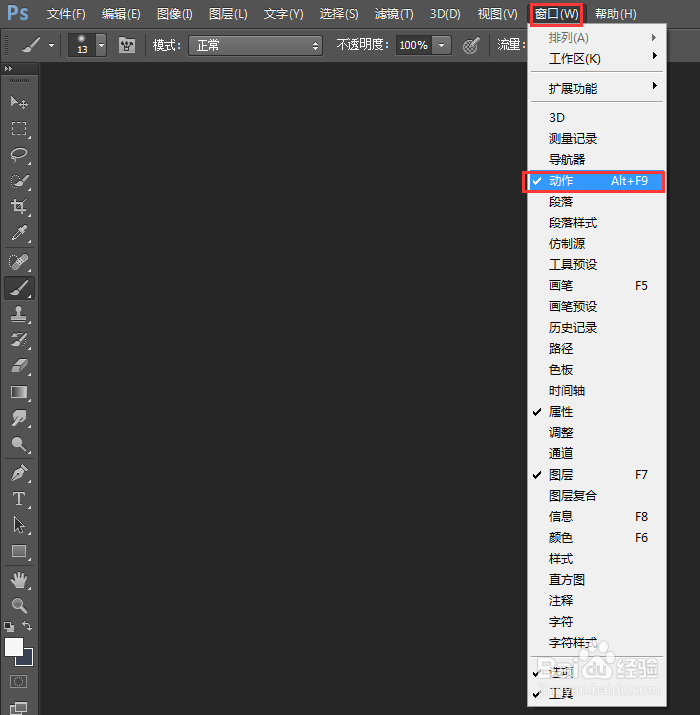Select the Zoom tool
Screen dimensions: 700x715
pyautogui.click(x=19, y=606)
